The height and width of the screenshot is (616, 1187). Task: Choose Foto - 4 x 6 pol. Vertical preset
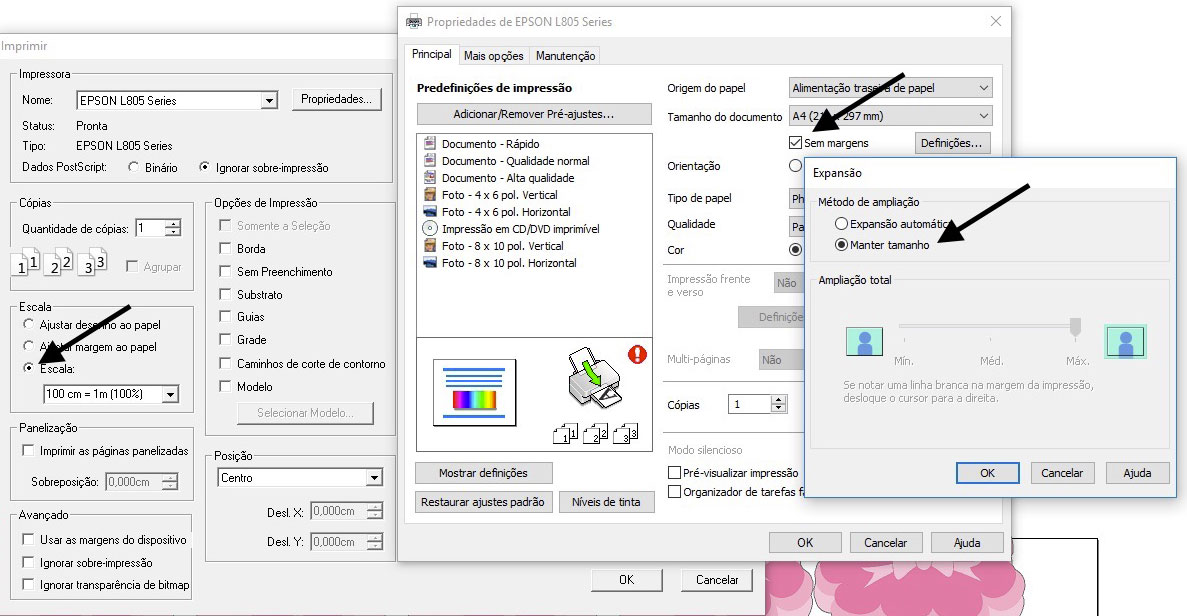click(x=491, y=194)
